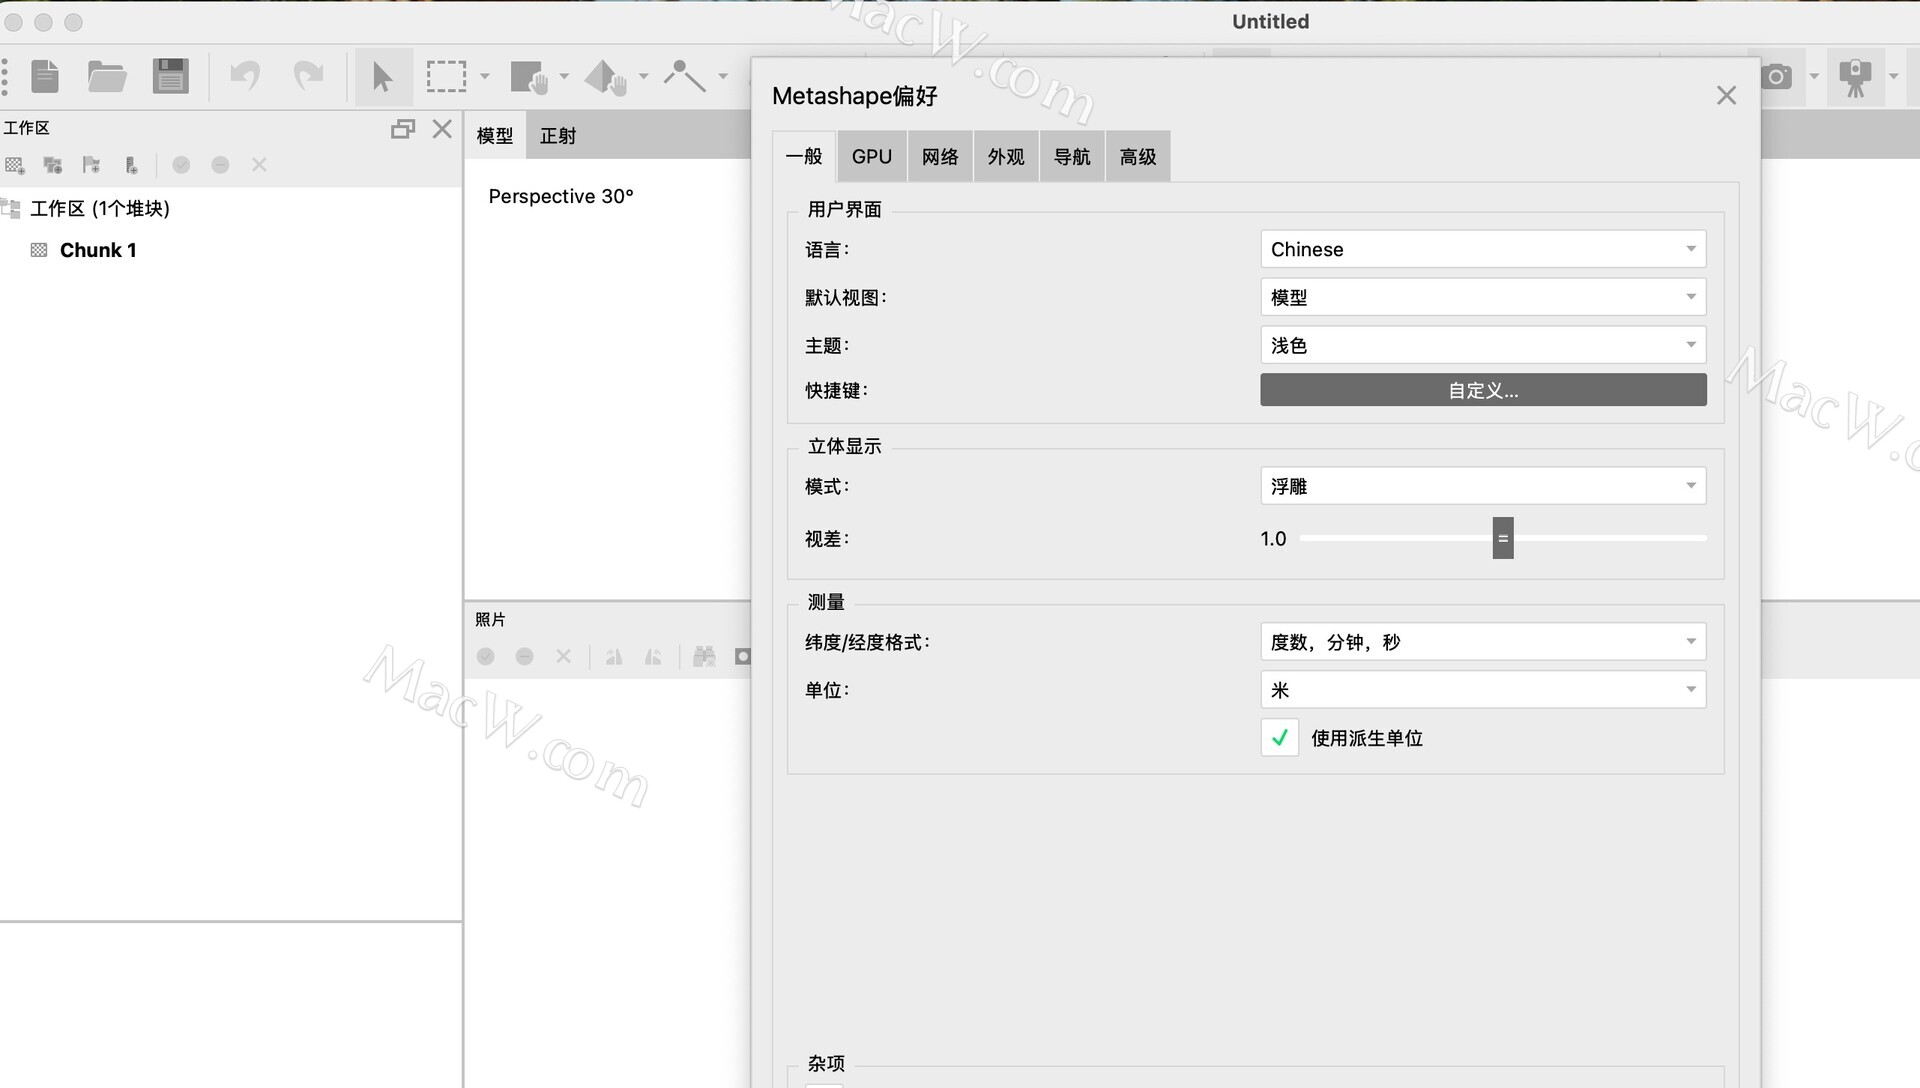Close the 工作区 panel
The width and height of the screenshot is (1920, 1088).
[442, 128]
